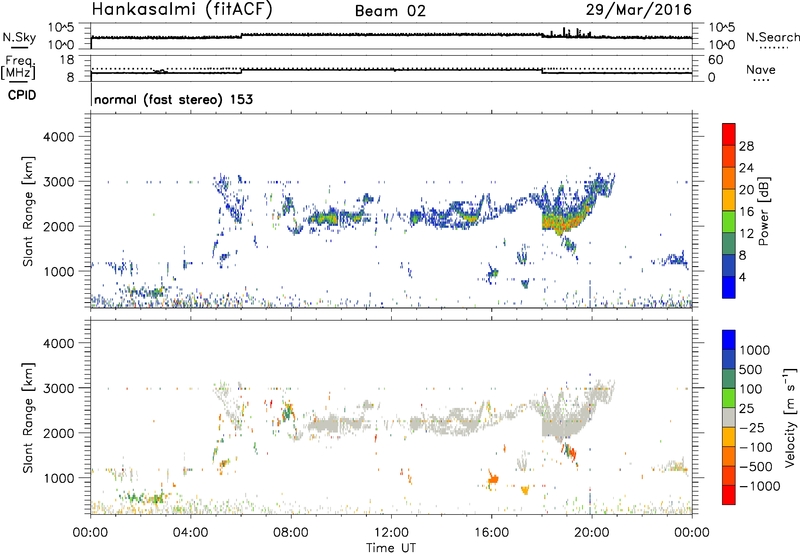Click the 500 value on Velocity scale
800x554 pixels.
pyautogui.click(x=751, y=369)
